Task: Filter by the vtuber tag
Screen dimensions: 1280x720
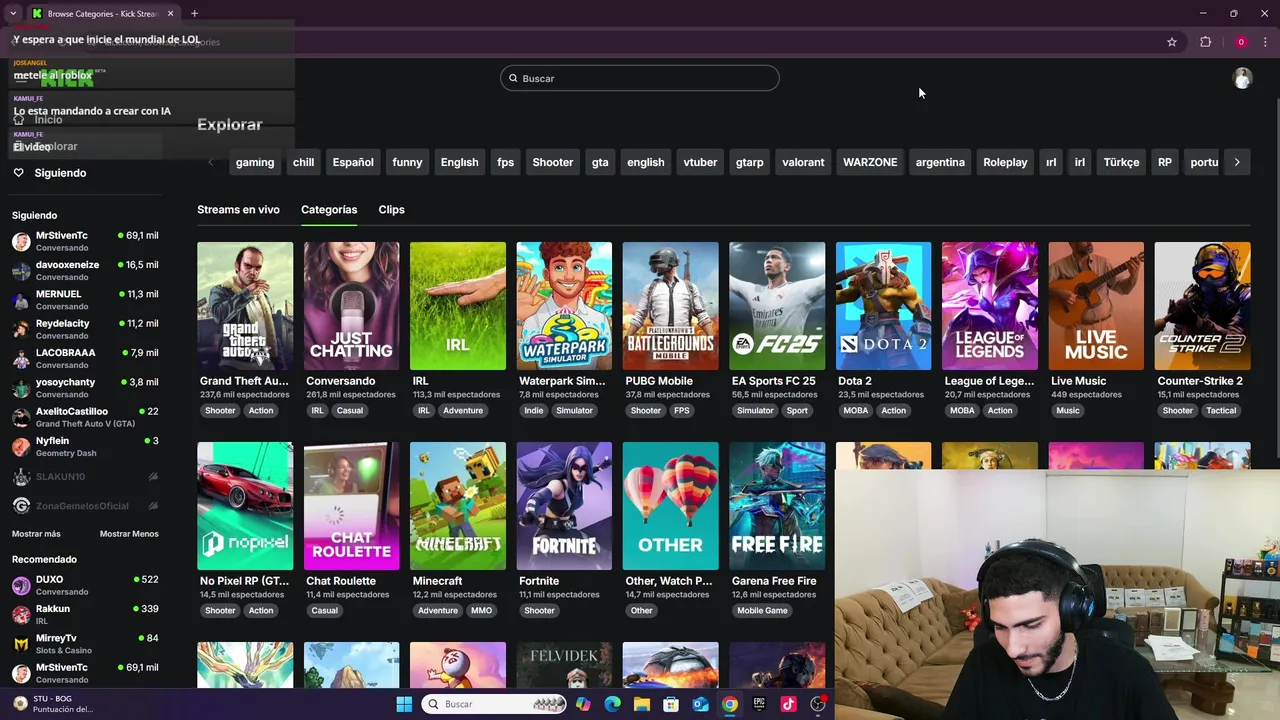Action: tap(700, 162)
